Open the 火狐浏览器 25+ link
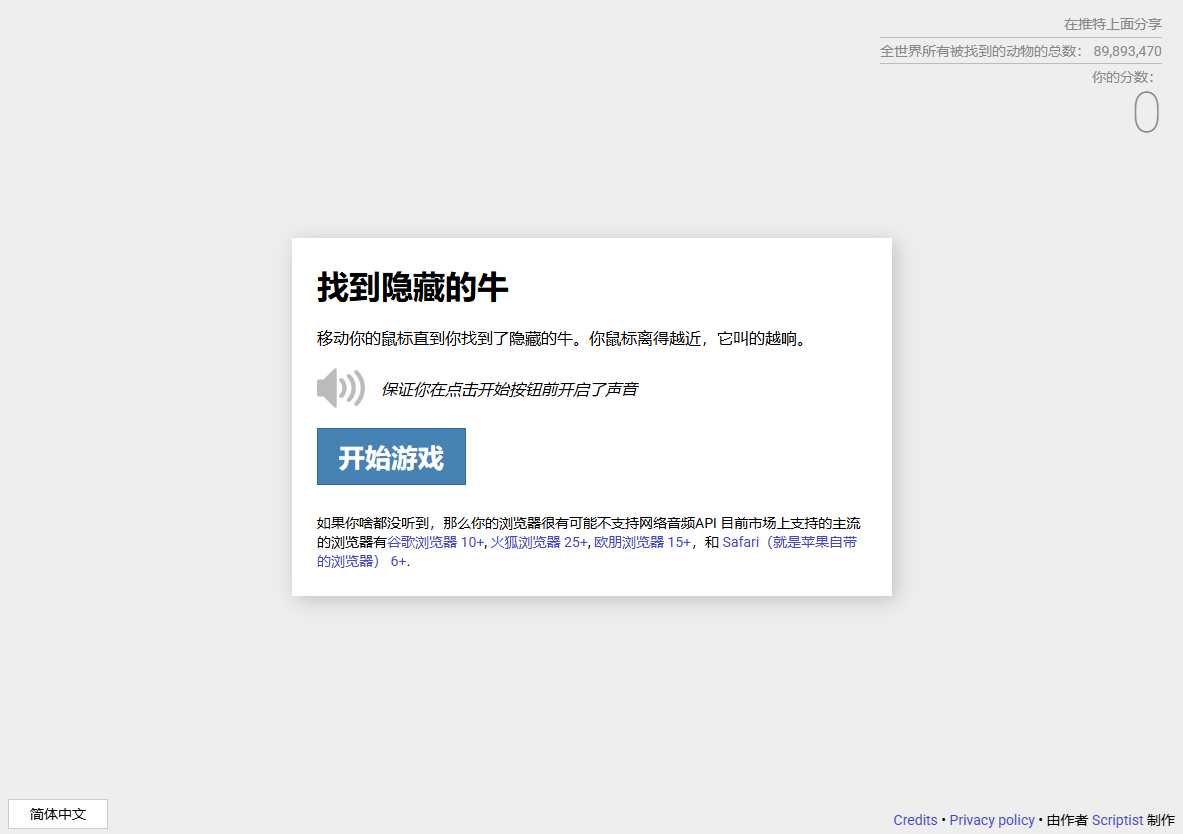The image size is (1183, 834). [x=538, y=542]
